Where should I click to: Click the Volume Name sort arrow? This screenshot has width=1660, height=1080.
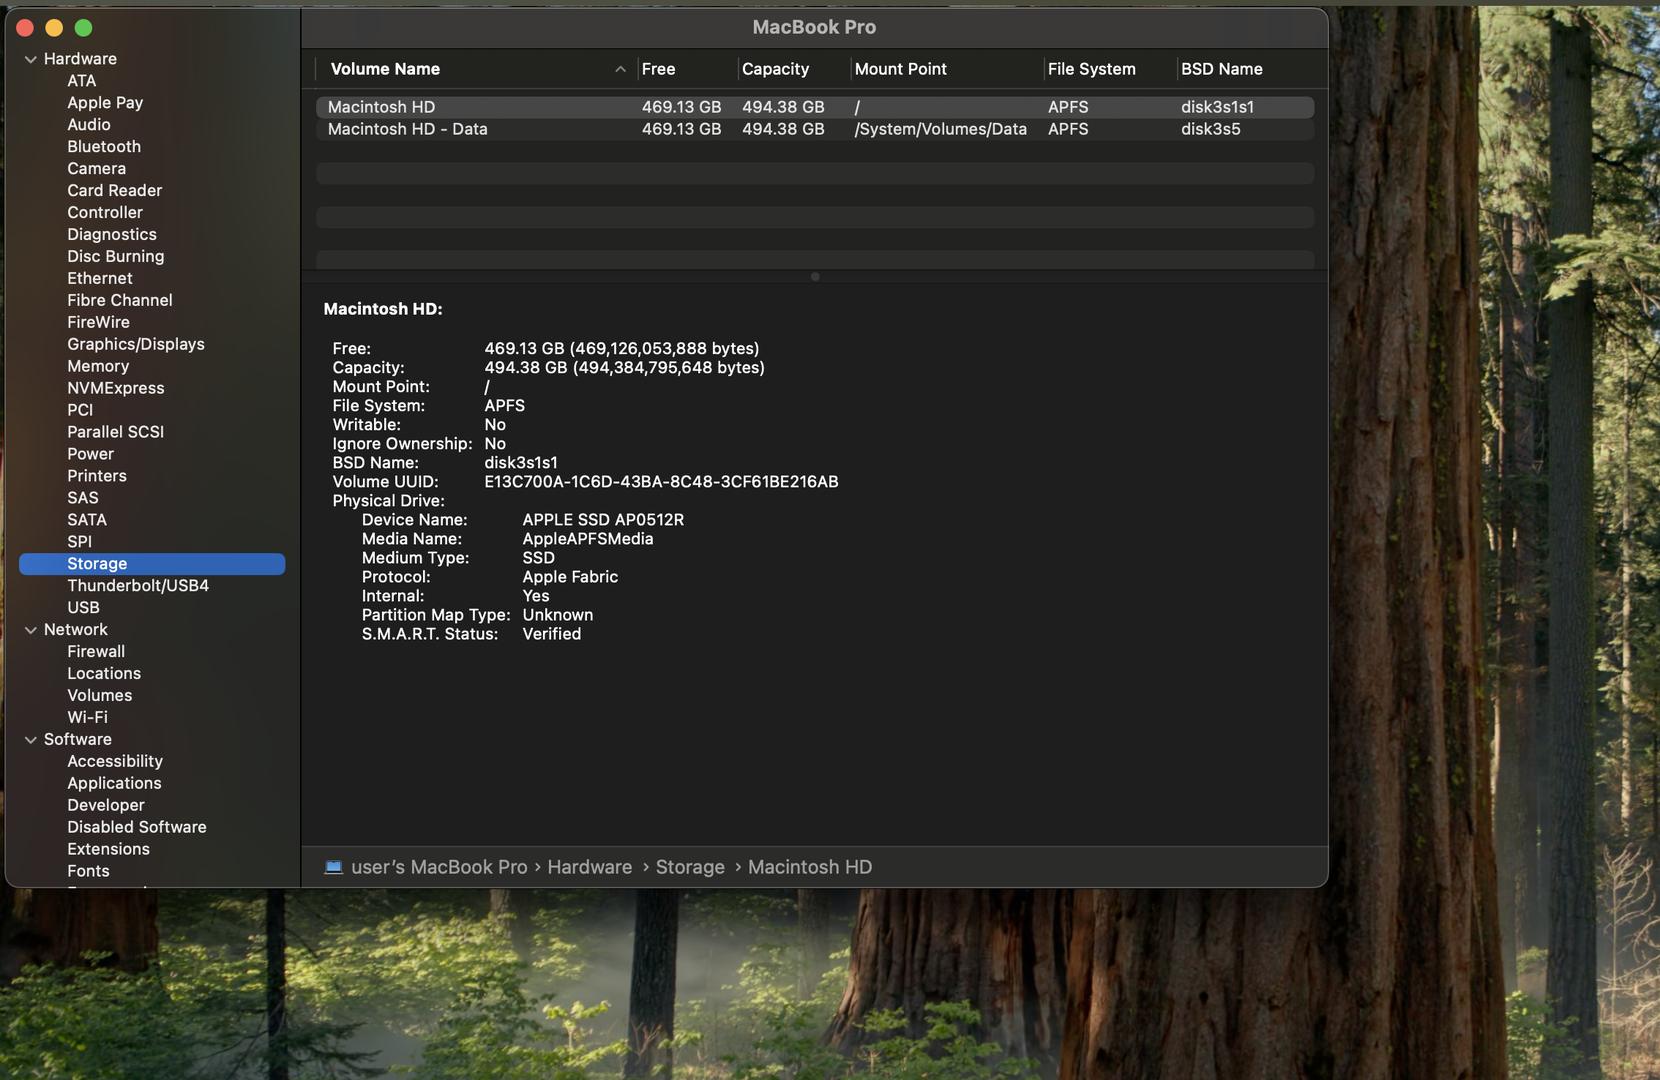pyautogui.click(x=620, y=69)
